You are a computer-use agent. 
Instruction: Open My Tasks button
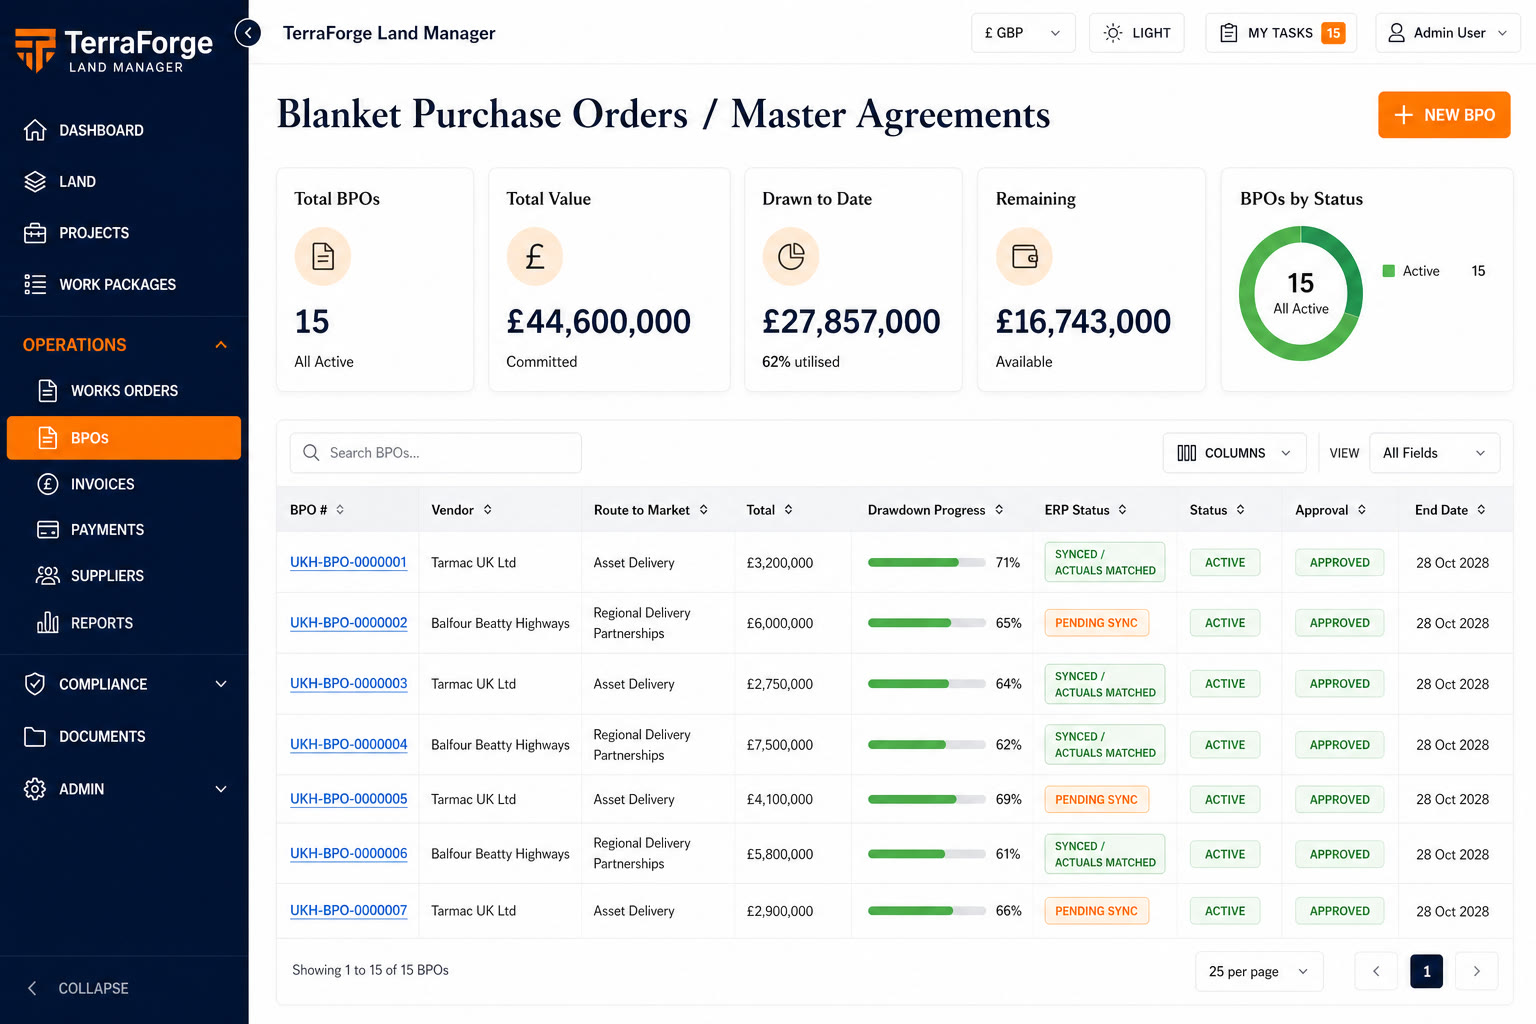click(1281, 33)
